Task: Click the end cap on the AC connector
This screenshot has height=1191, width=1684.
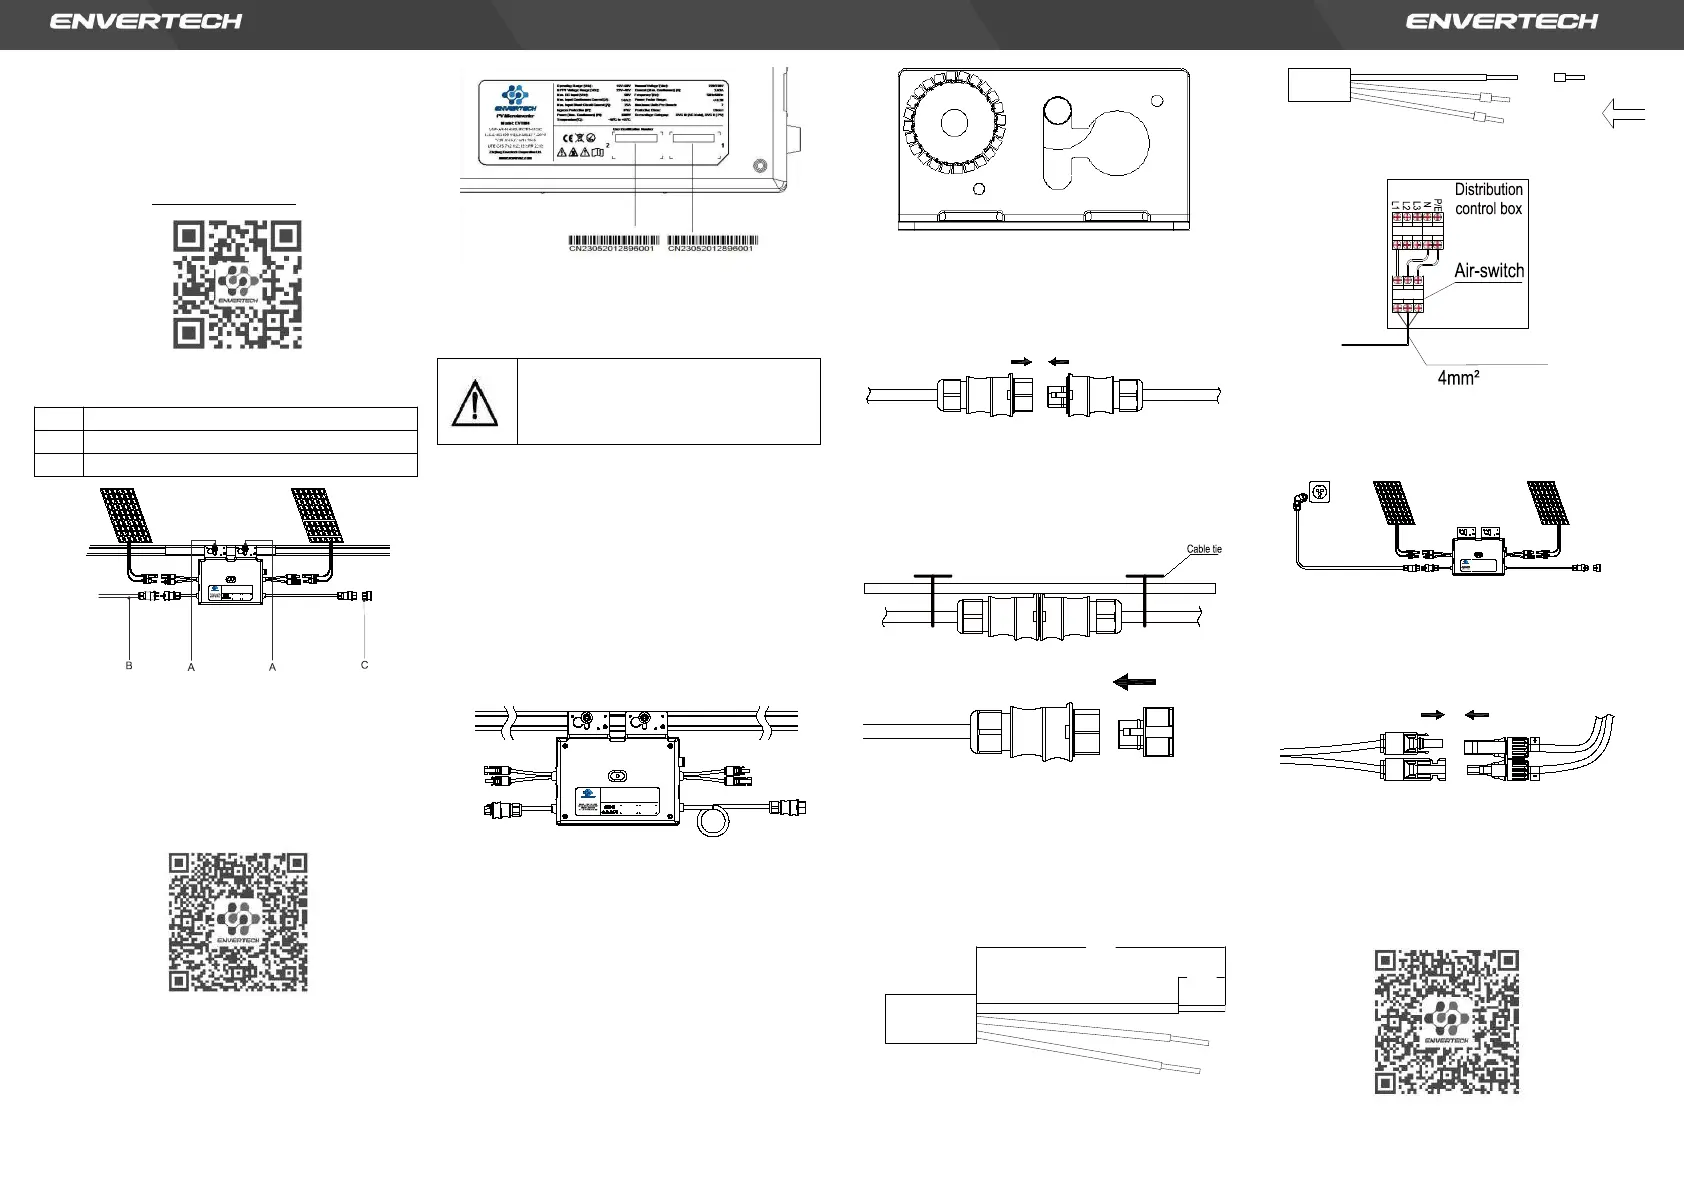Action: click(1146, 732)
